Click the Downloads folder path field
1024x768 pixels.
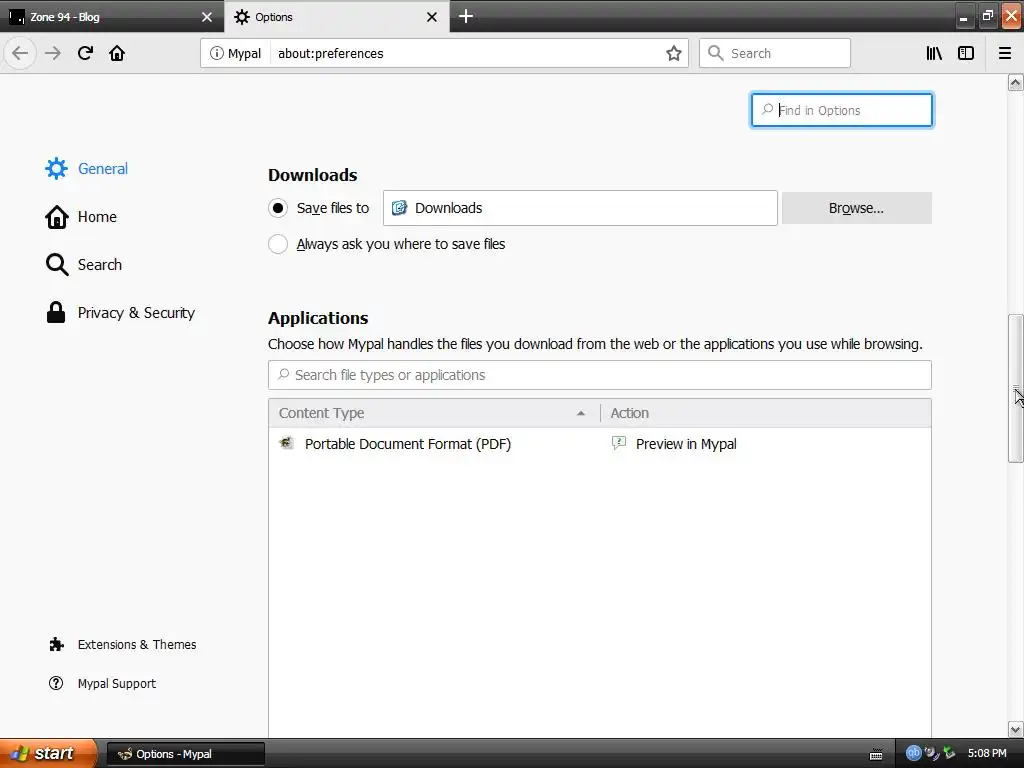point(580,208)
